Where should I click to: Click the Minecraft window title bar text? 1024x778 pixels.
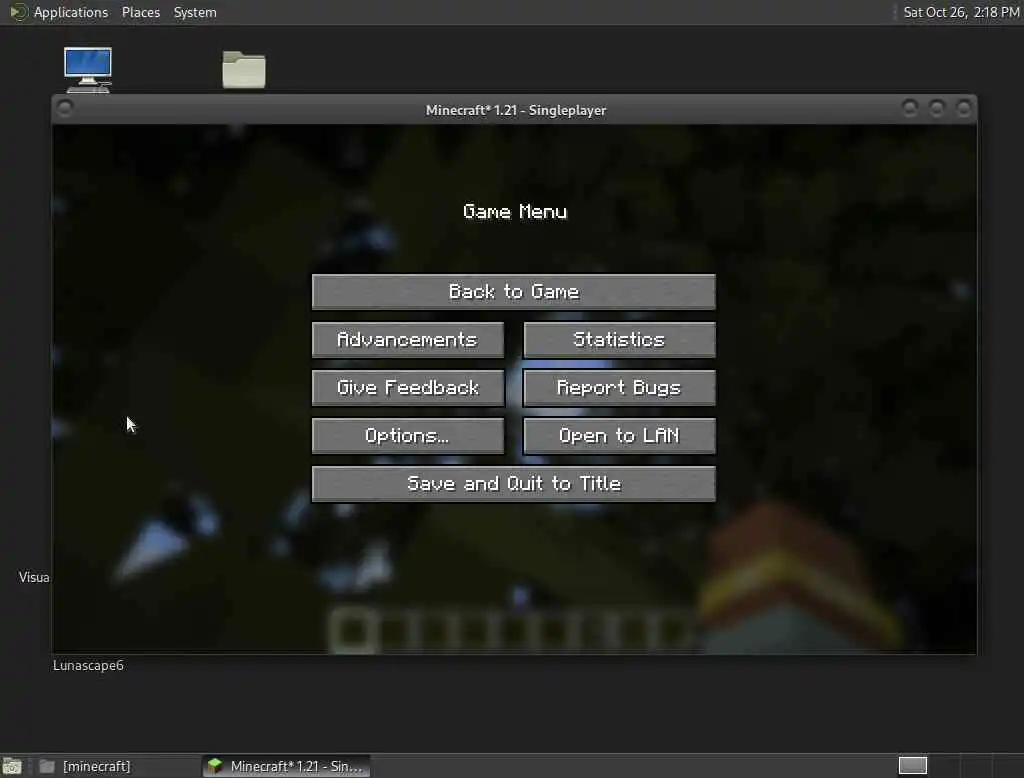pyautogui.click(x=516, y=110)
